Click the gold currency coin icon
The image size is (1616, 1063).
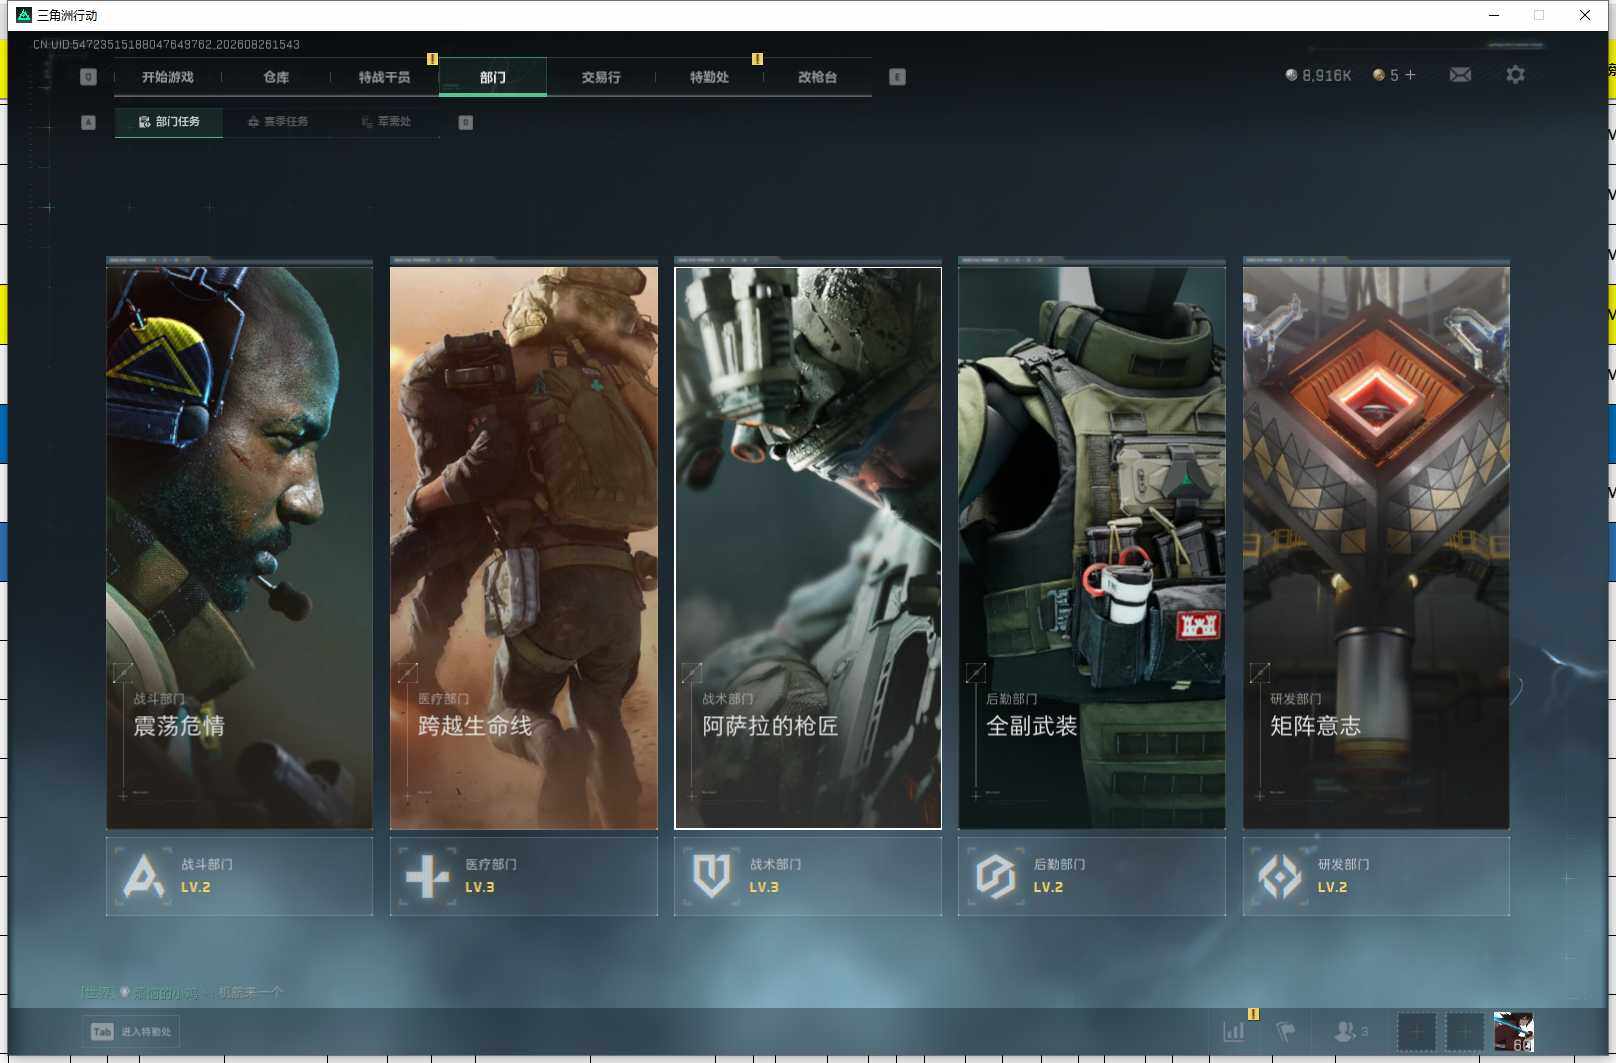(x=1379, y=75)
